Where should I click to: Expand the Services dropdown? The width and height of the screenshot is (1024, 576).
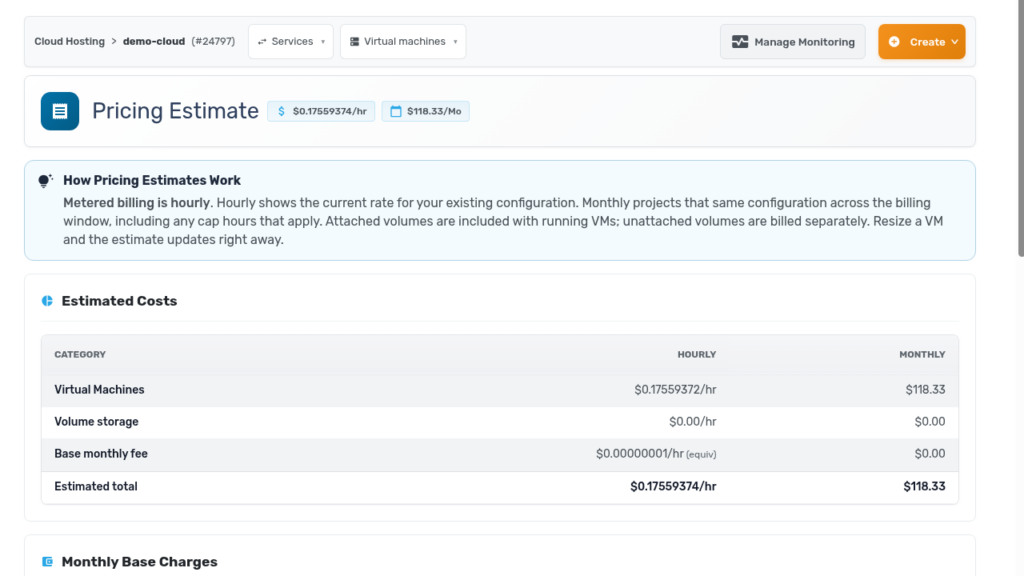click(x=291, y=42)
